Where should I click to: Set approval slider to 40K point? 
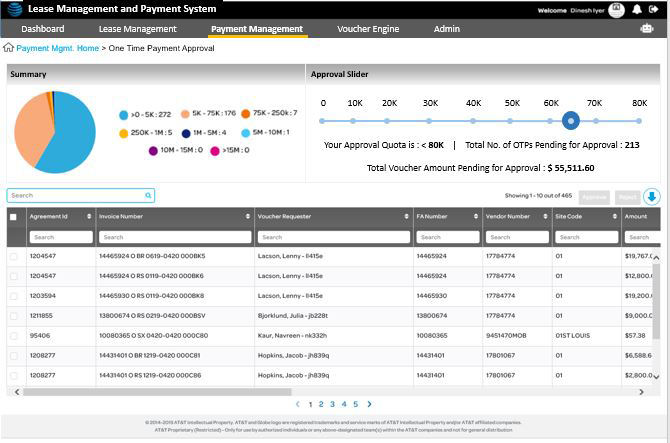point(473,121)
